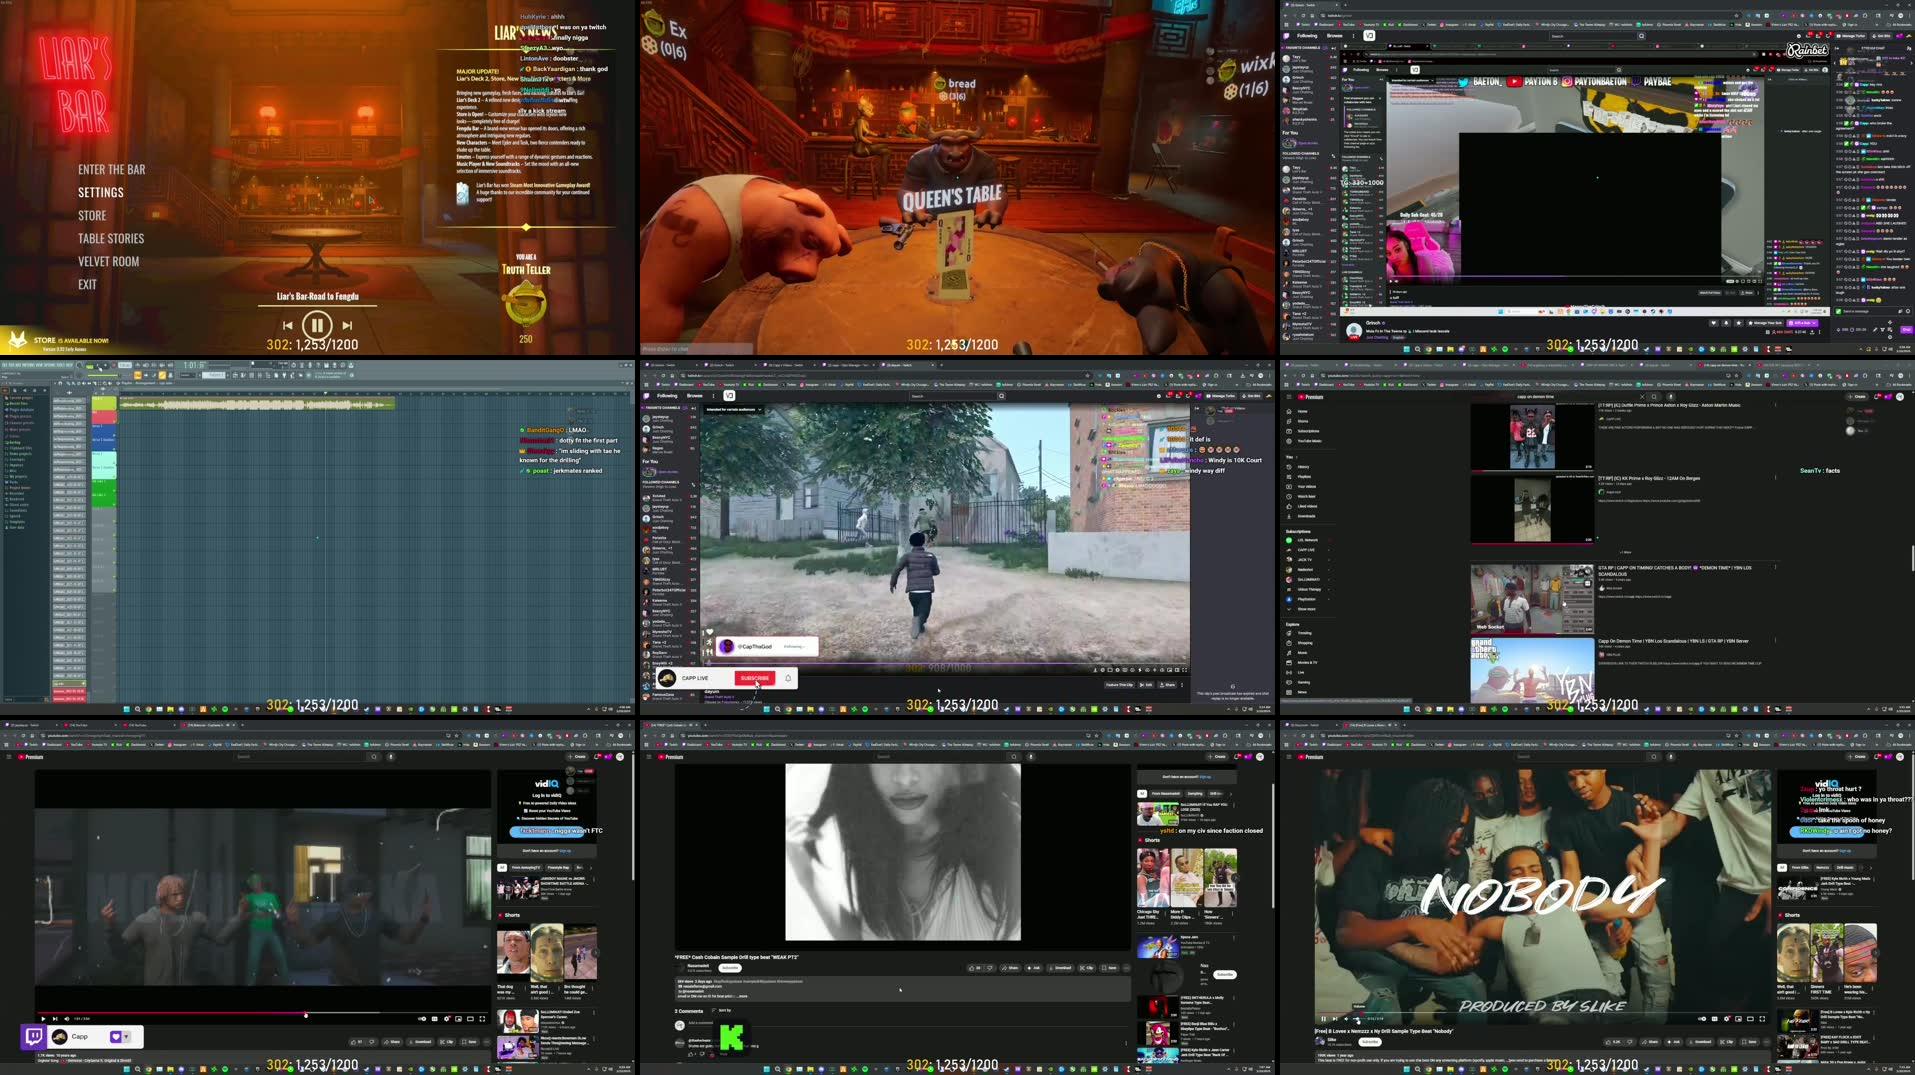
Task: Click Windows Start in the GTA clip window taskbar
Action: [766, 709]
